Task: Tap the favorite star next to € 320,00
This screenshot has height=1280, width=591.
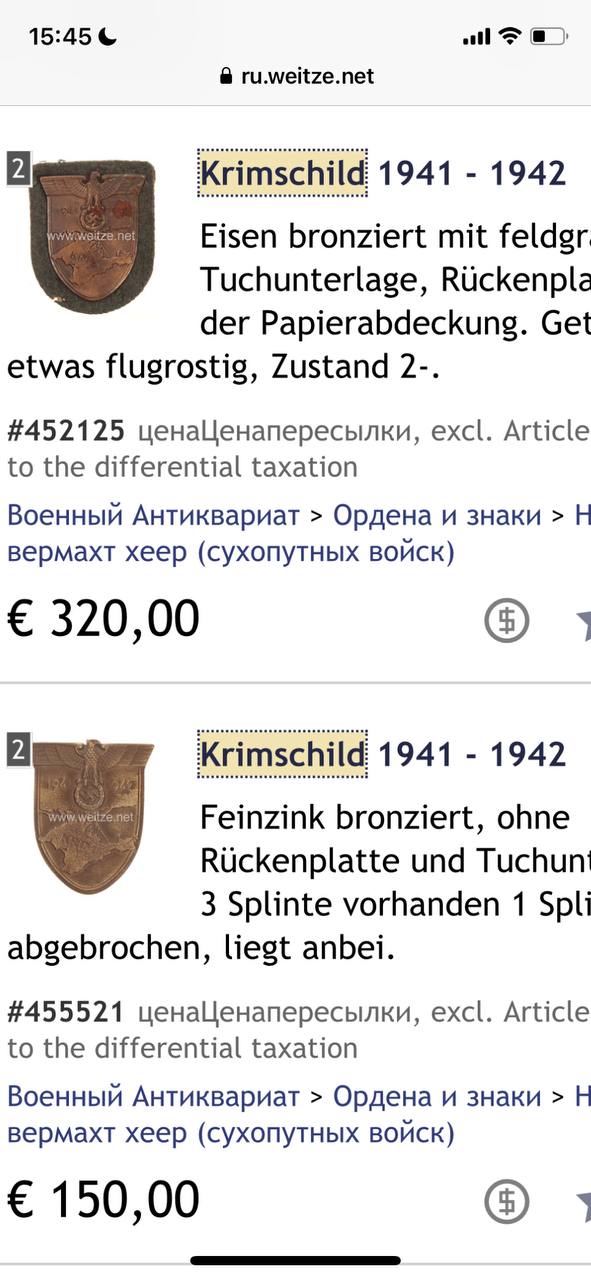Action: pyautogui.click(x=583, y=621)
